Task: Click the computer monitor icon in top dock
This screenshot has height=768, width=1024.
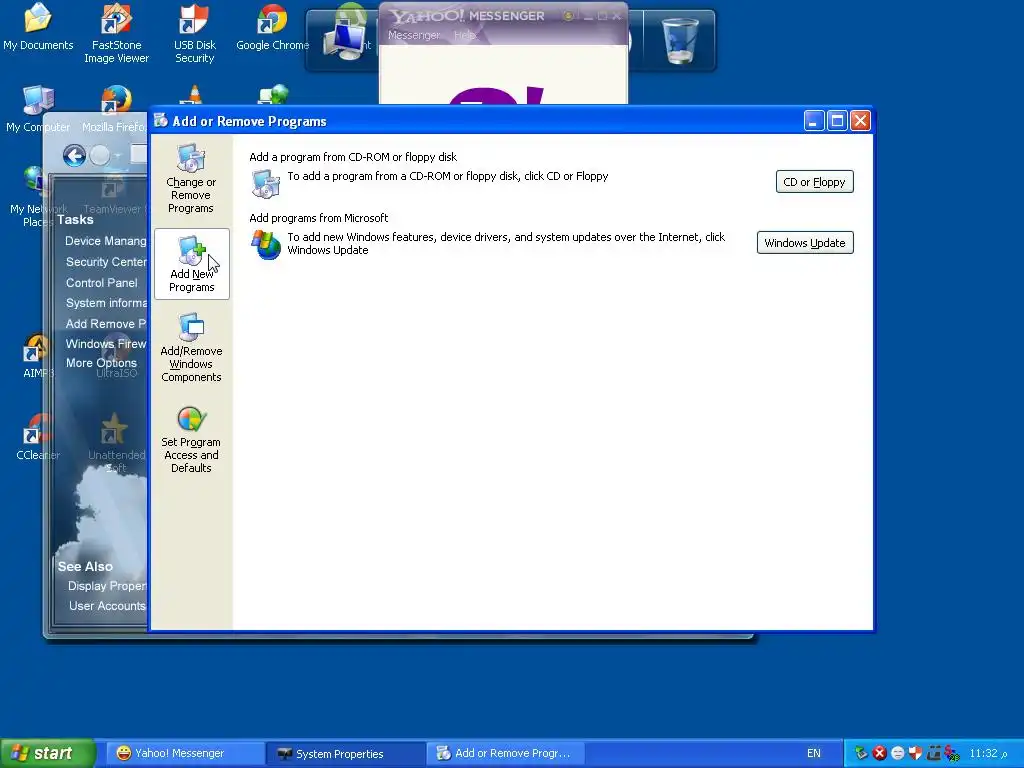Action: click(346, 39)
